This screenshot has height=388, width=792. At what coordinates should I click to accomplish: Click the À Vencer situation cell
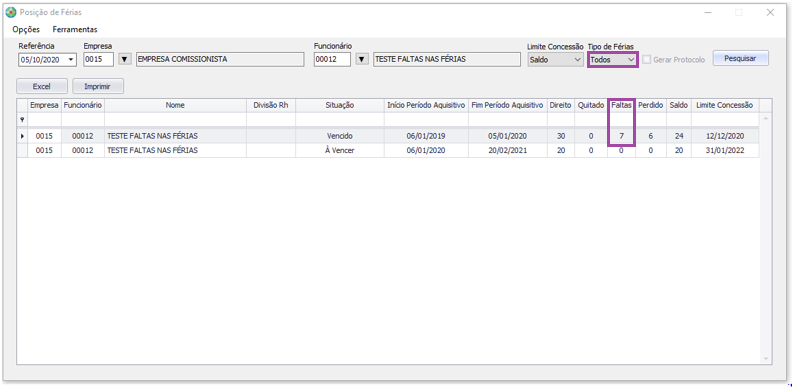[x=340, y=151]
